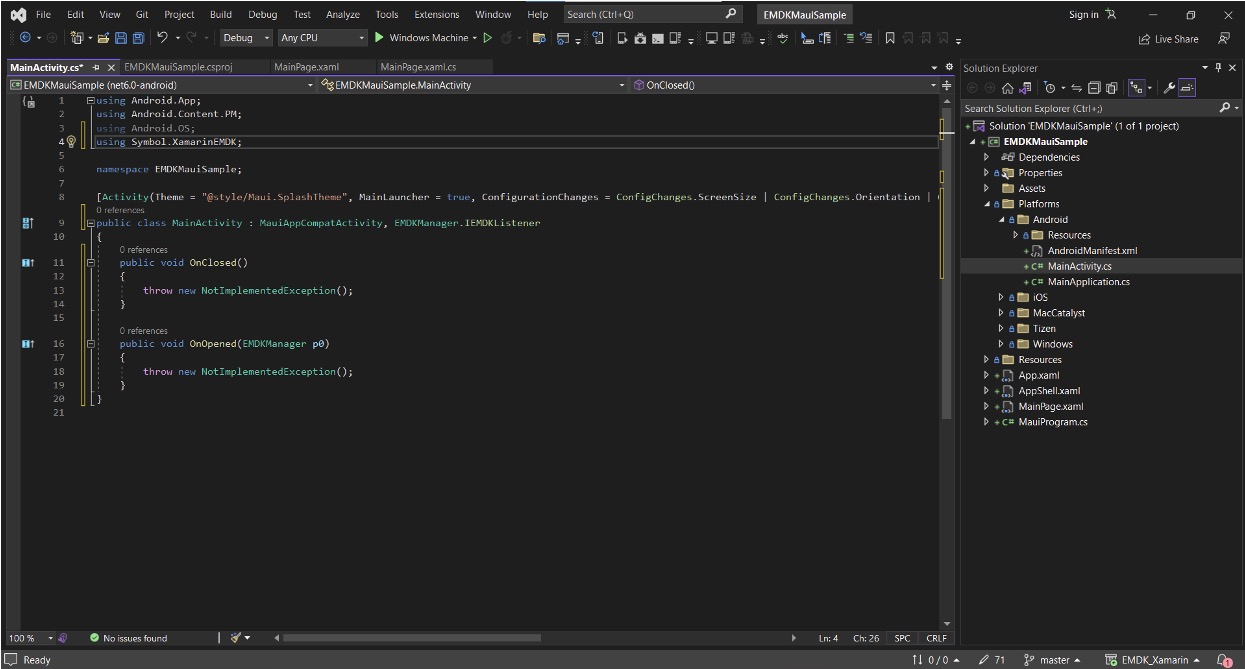The width and height of the screenshot is (1245, 669).
Task: Open Properties via the wrench icon
Action: tap(1168, 88)
